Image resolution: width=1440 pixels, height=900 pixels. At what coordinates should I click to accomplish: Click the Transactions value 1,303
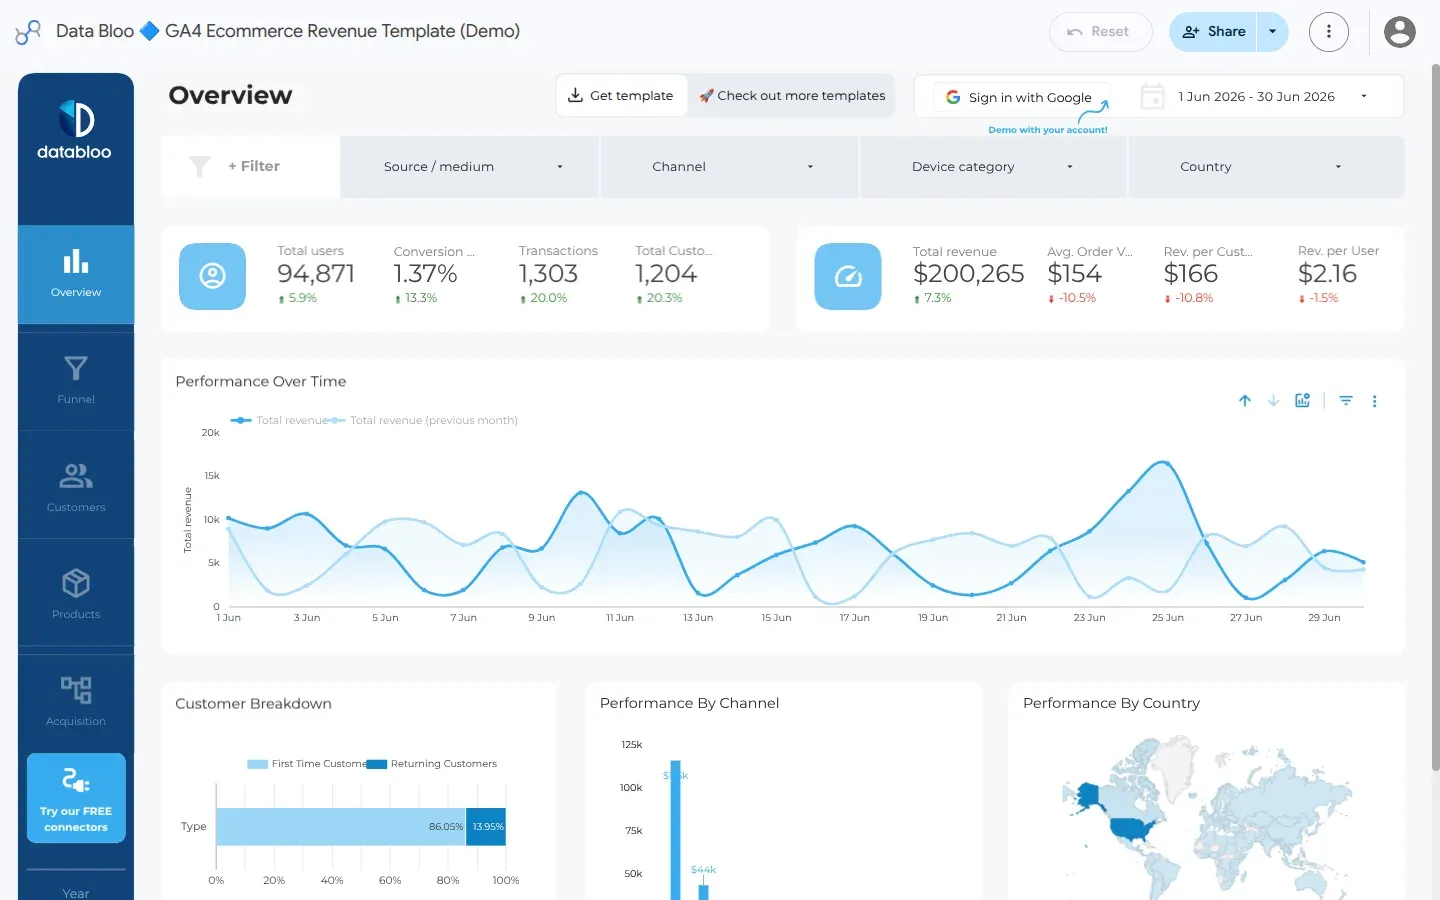pyautogui.click(x=548, y=274)
